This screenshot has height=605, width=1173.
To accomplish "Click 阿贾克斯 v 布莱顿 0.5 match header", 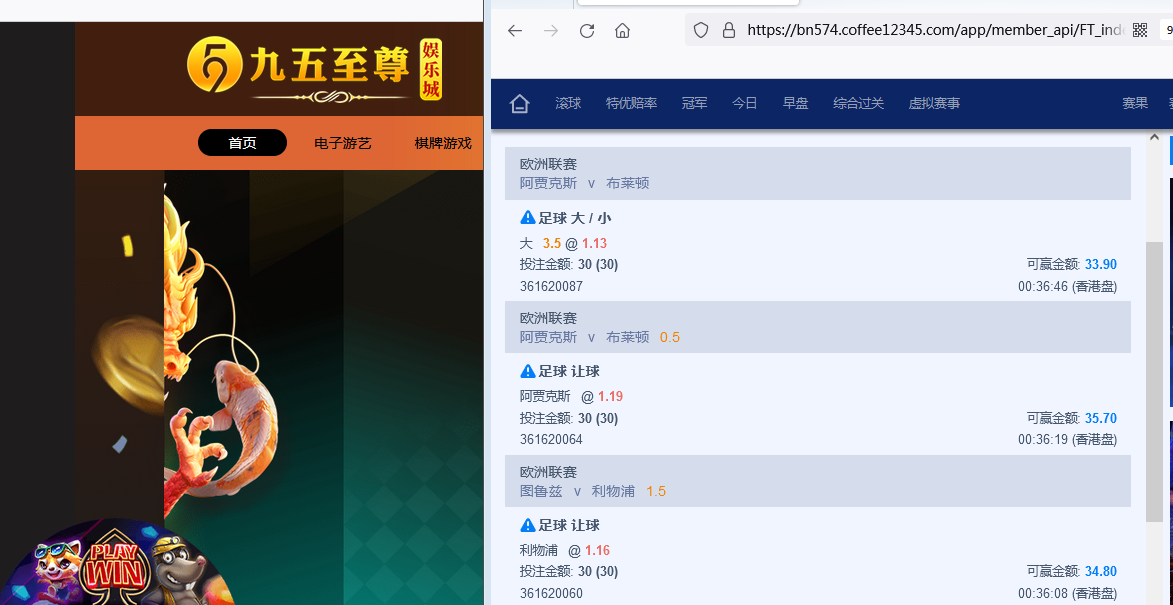I will pos(600,337).
